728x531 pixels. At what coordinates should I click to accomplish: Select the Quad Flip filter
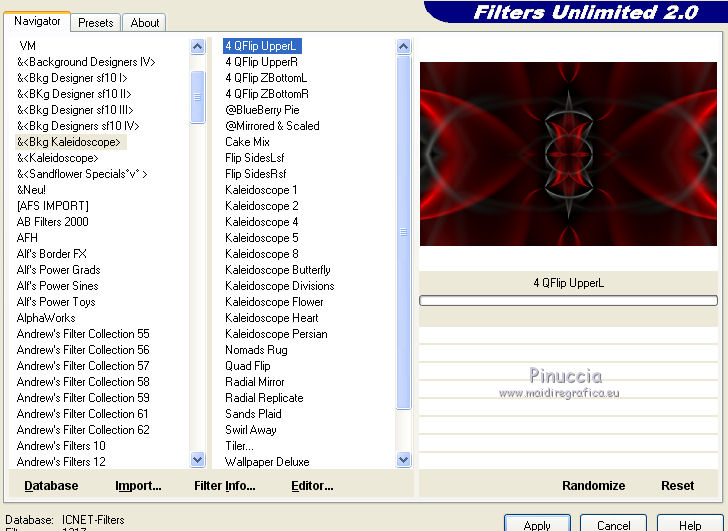tap(248, 366)
